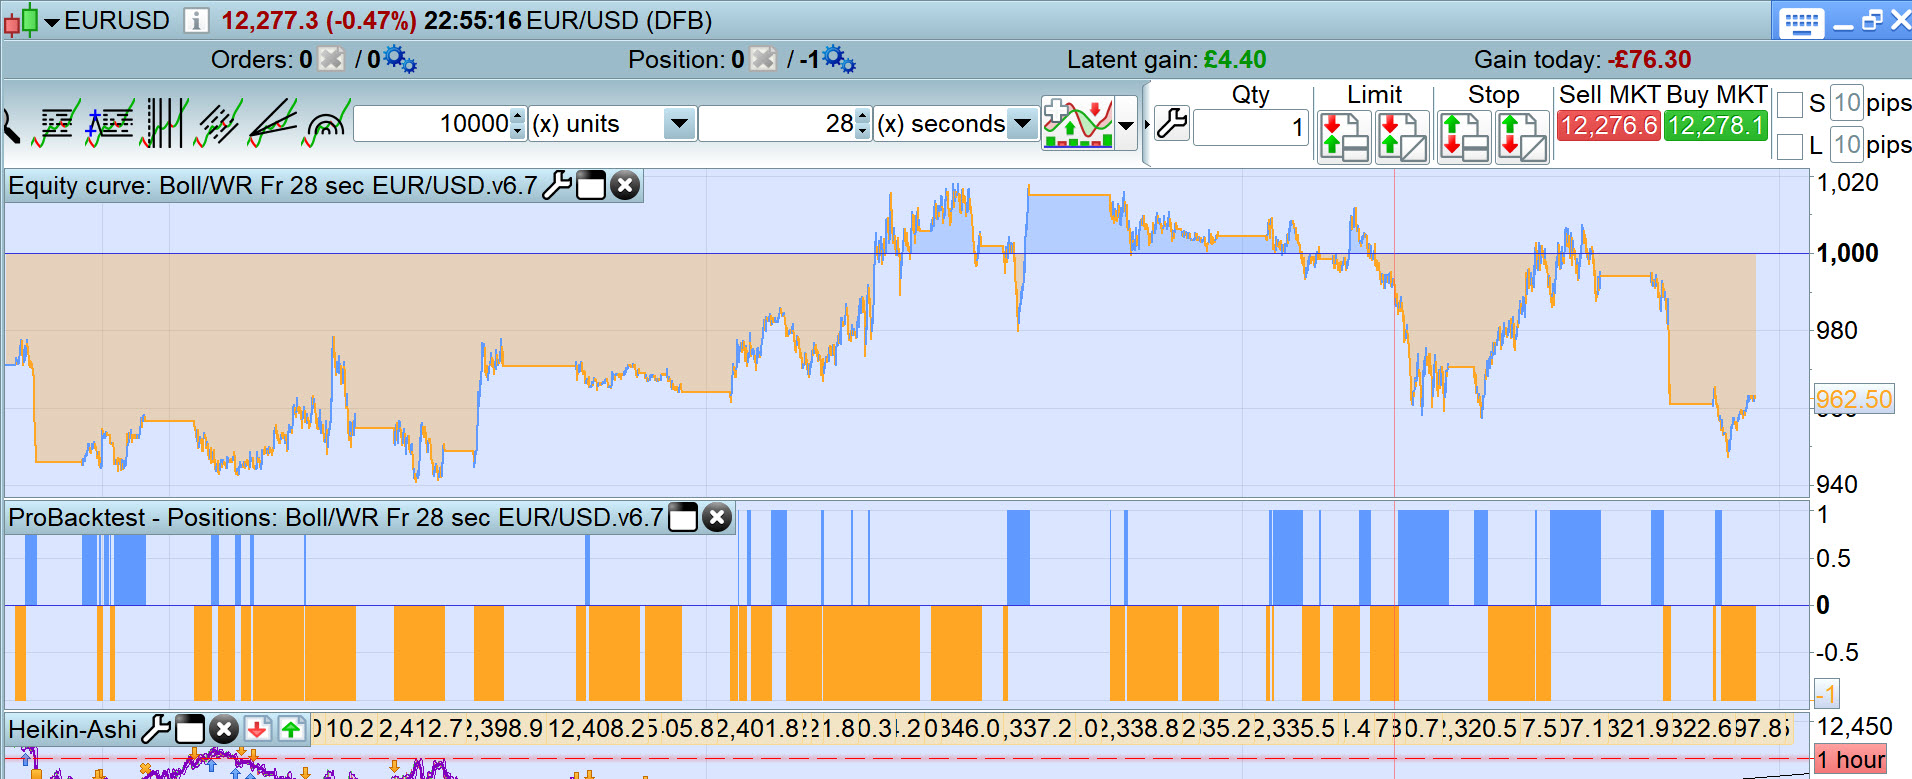Viewport: 1912px width, 779px height.
Task: Open Equity curve panel wrench settings
Action: 557,186
